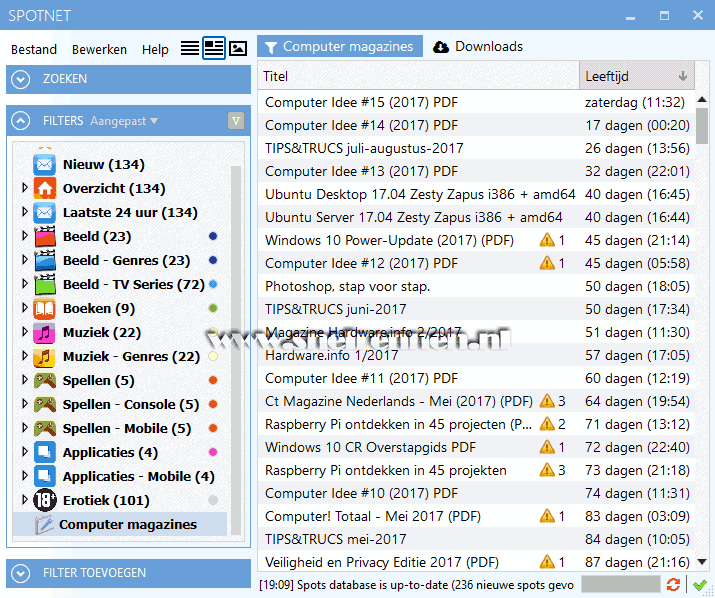Viewport: 715px width, 598px height.
Task: Expand the Erotiek tree node
Action: tap(25, 499)
